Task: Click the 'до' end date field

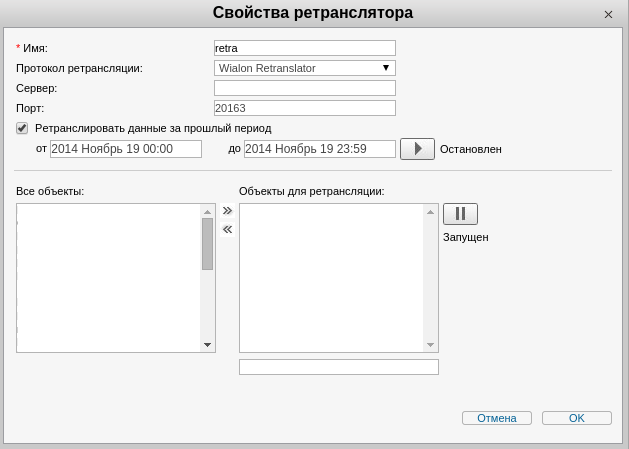Action: click(x=320, y=149)
